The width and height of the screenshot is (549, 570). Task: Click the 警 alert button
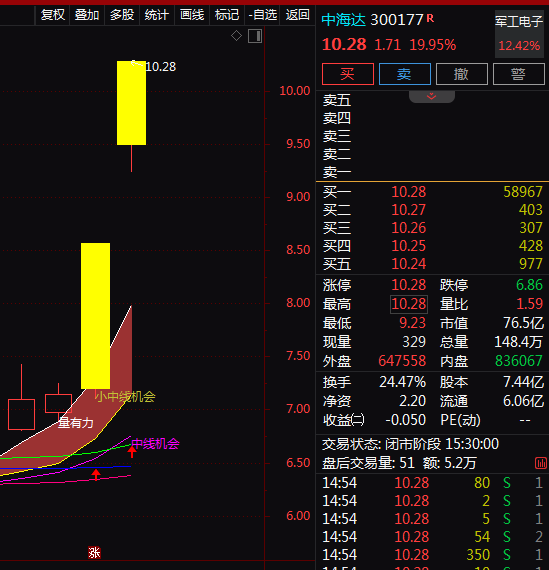tap(518, 74)
